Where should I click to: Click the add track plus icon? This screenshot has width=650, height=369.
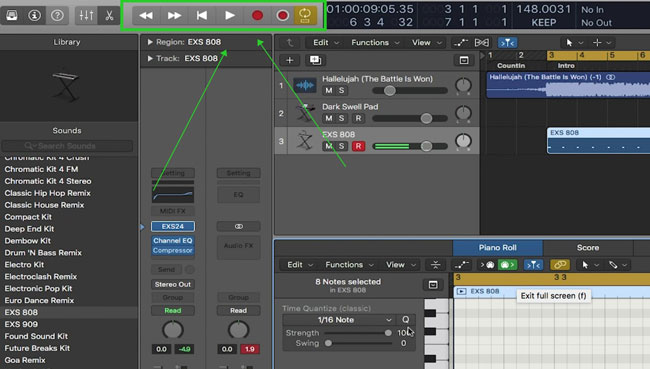290,61
